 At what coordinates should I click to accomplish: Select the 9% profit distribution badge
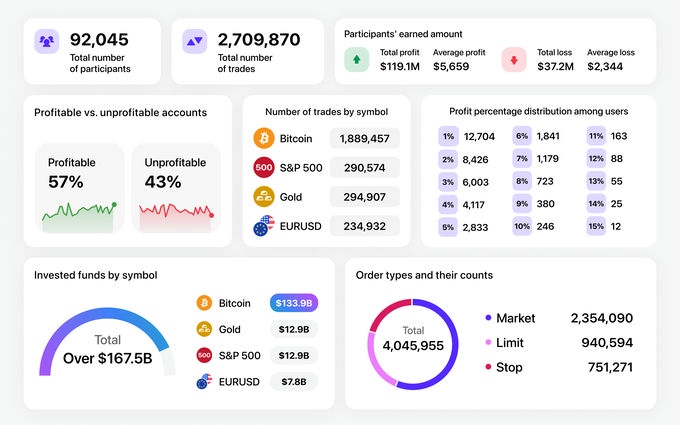[522, 203]
